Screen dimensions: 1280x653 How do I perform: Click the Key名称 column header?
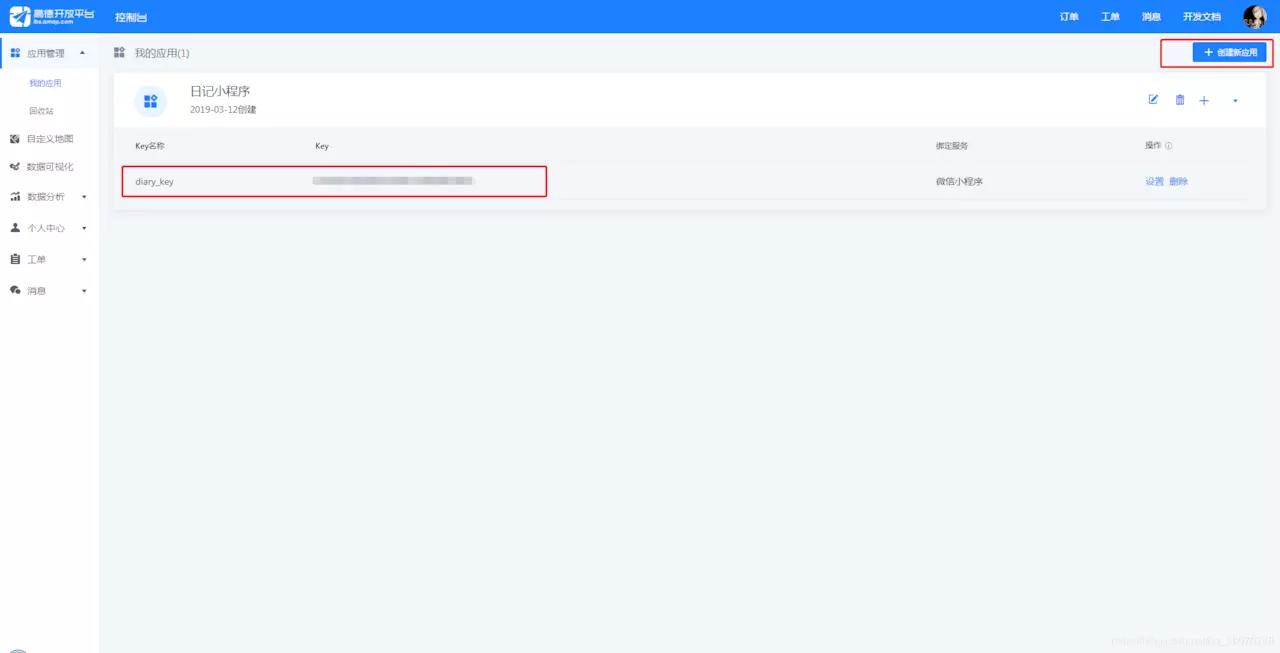click(x=150, y=146)
